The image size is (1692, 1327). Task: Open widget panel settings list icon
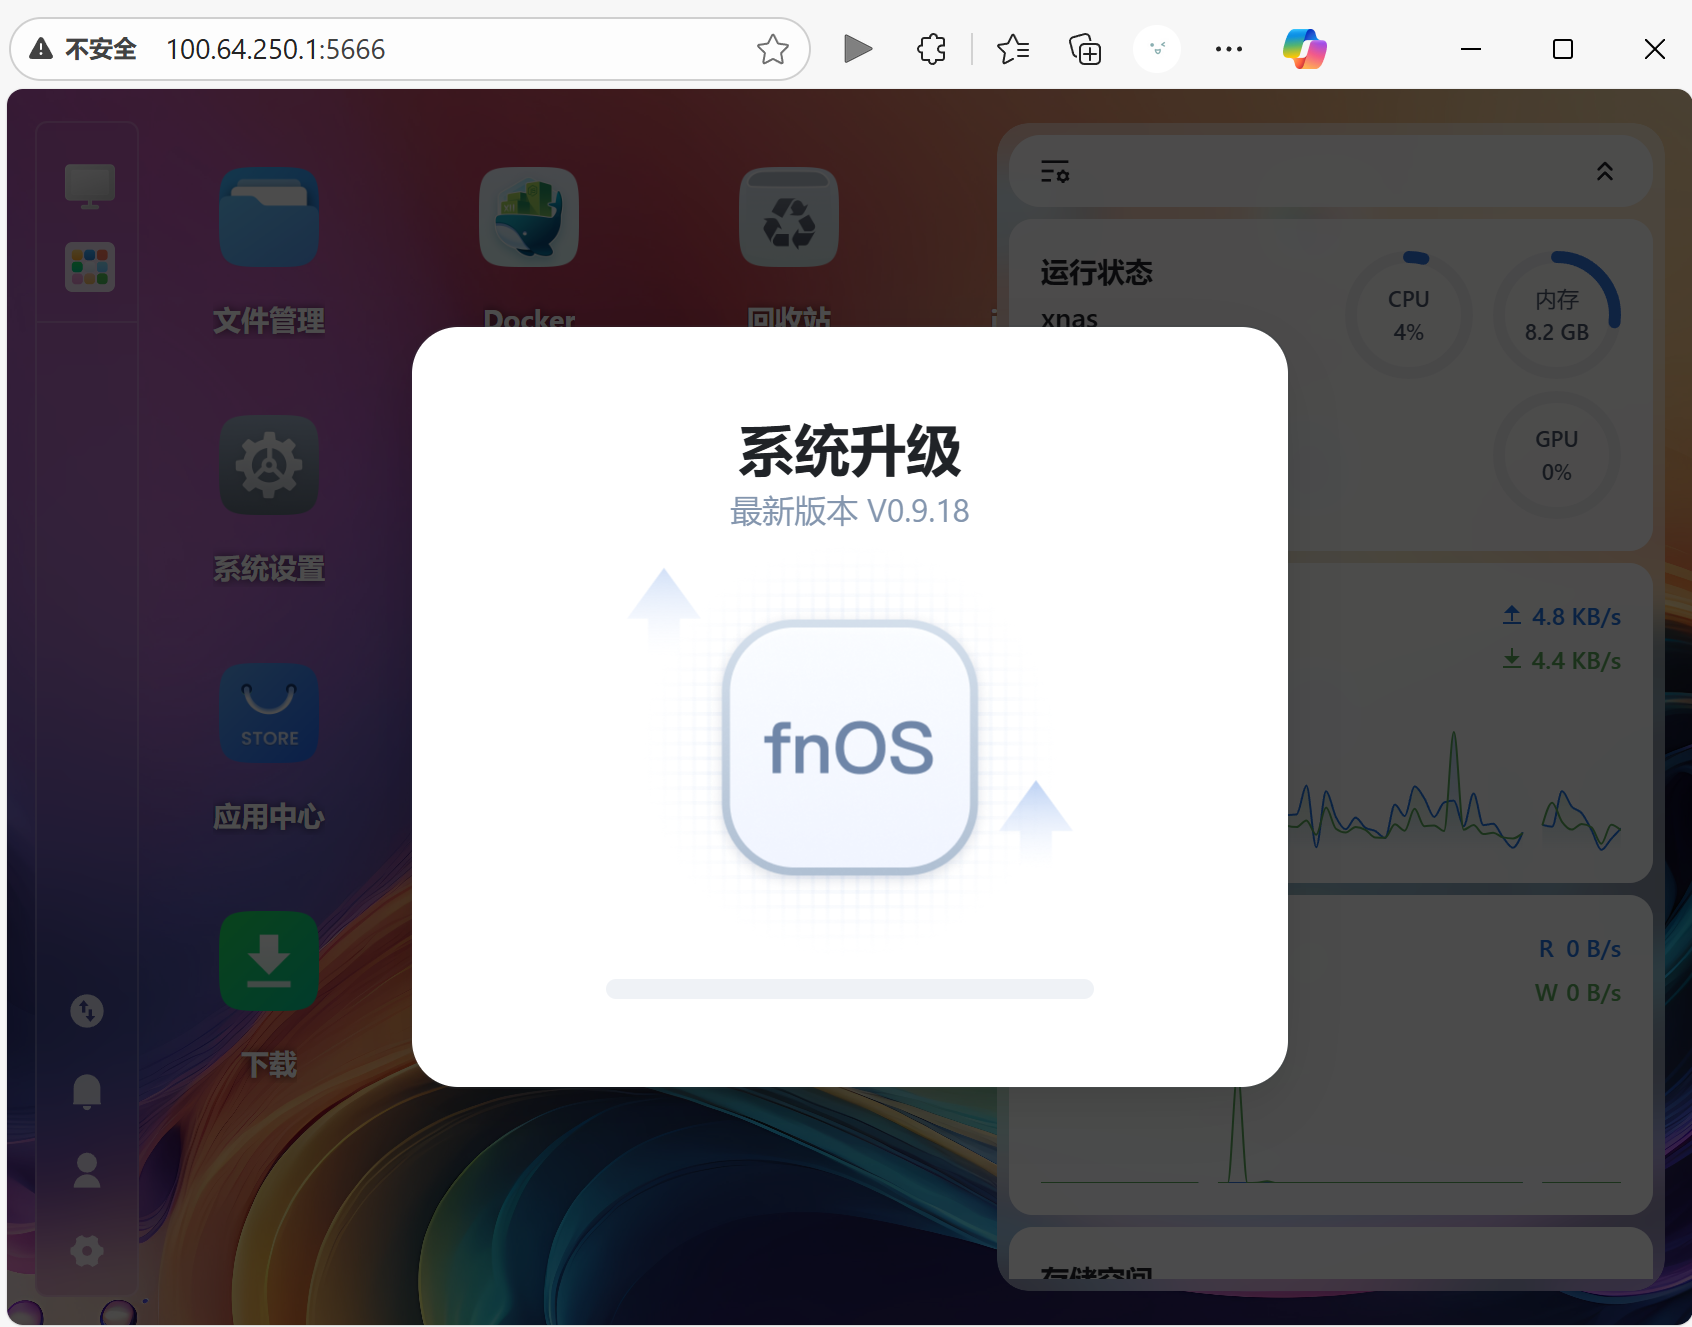1055,172
